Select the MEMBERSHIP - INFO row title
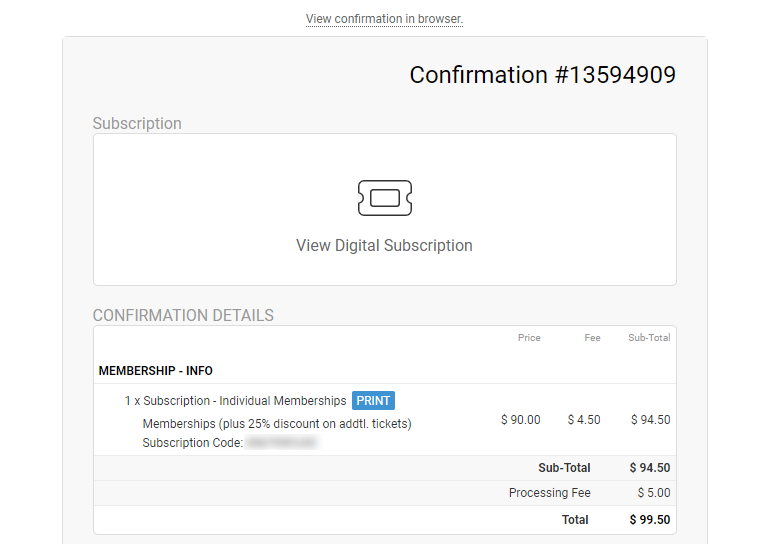 [155, 371]
